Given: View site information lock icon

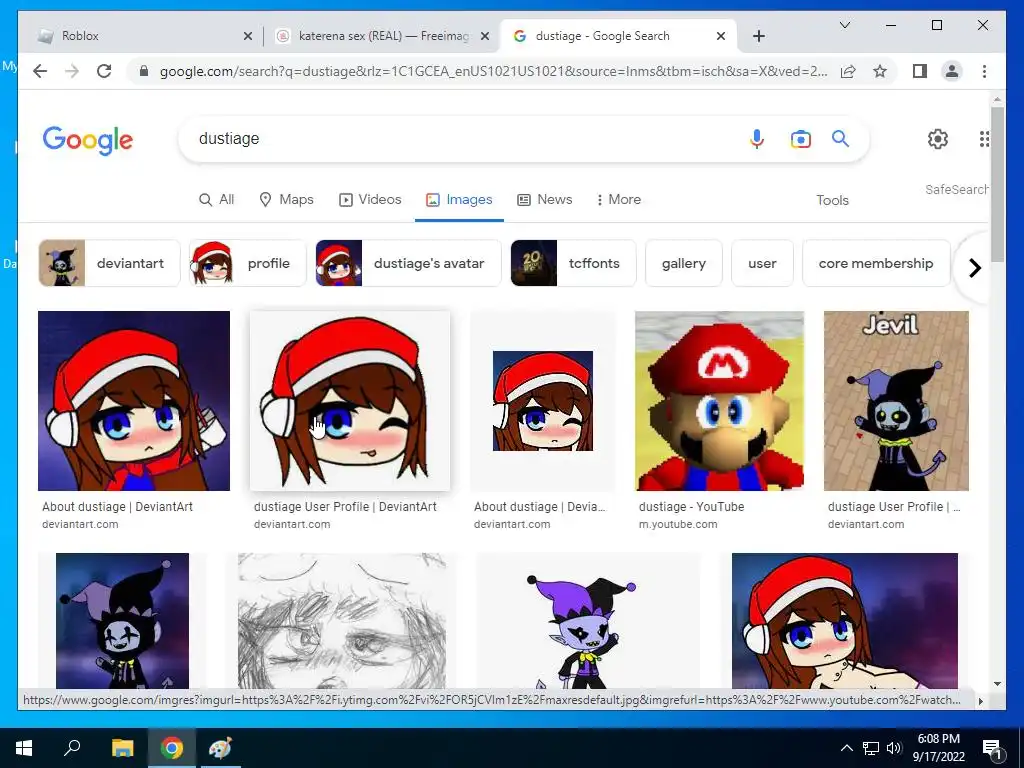Looking at the screenshot, I should (x=144, y=71).
